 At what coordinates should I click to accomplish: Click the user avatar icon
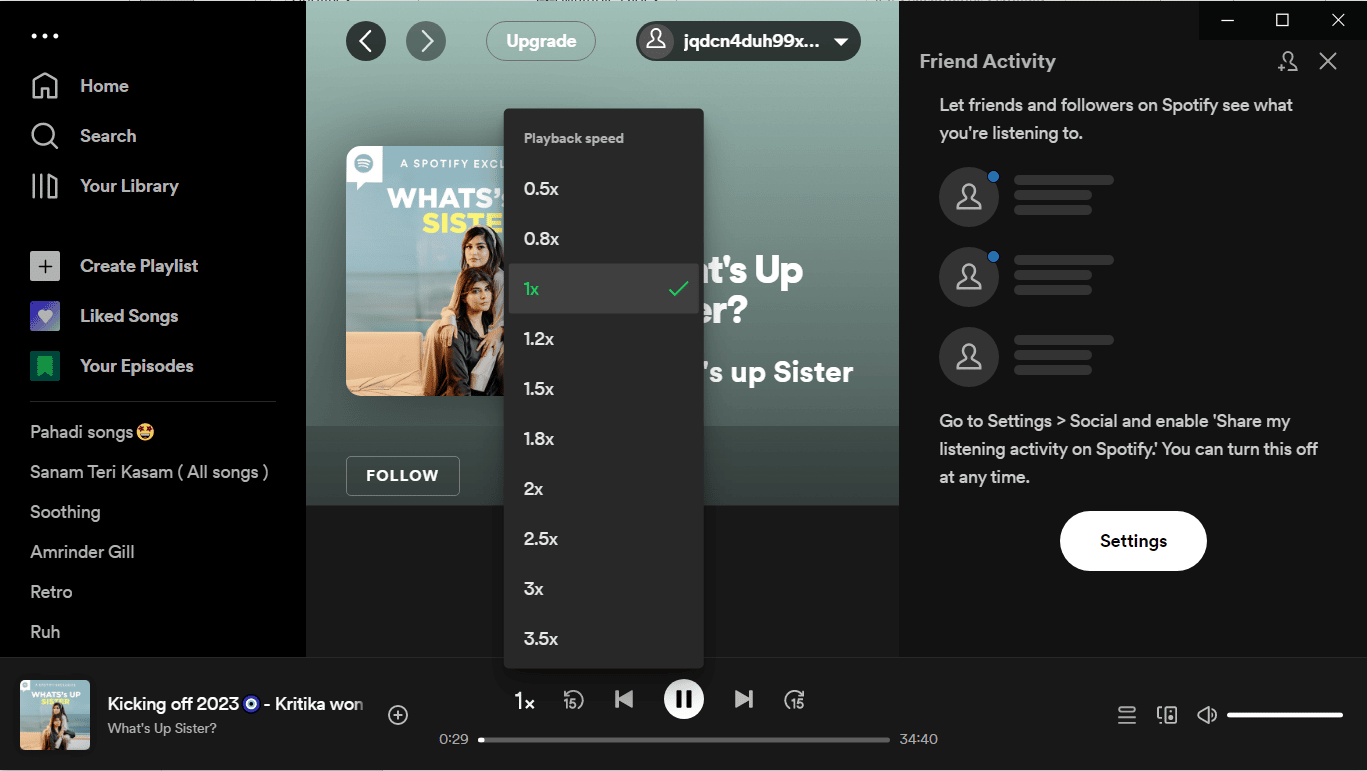point(656,41)
